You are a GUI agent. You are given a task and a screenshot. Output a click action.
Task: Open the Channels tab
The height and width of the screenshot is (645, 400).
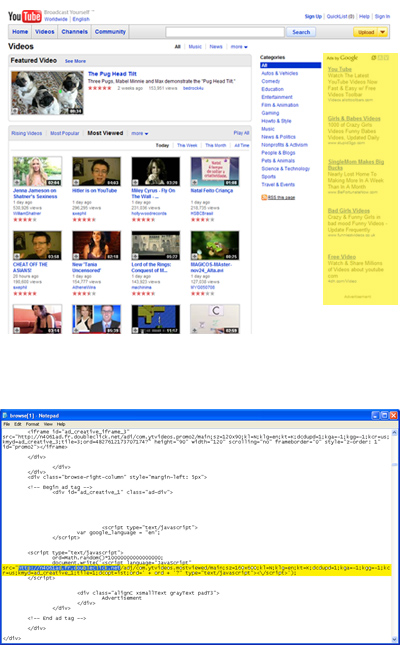[x=74, y=32]
